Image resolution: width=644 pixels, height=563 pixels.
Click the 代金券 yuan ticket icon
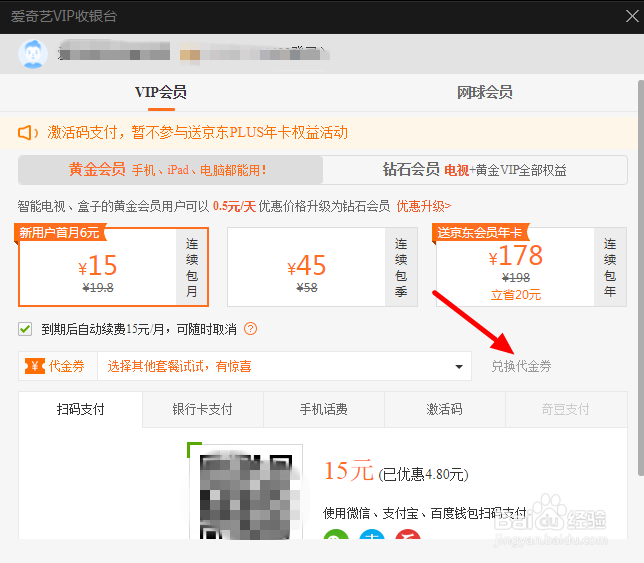pos(35,366)
